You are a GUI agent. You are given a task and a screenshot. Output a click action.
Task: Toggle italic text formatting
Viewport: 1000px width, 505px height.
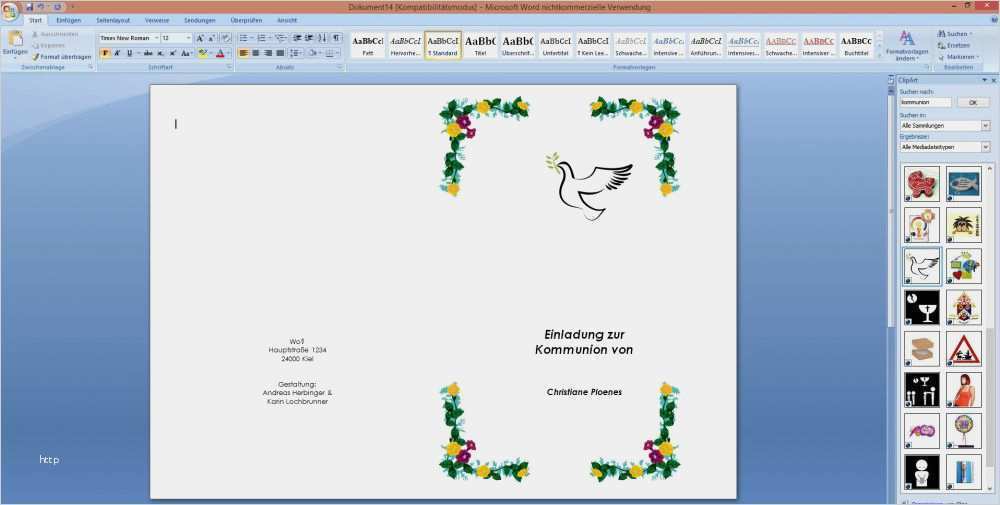tap(117, 53)
